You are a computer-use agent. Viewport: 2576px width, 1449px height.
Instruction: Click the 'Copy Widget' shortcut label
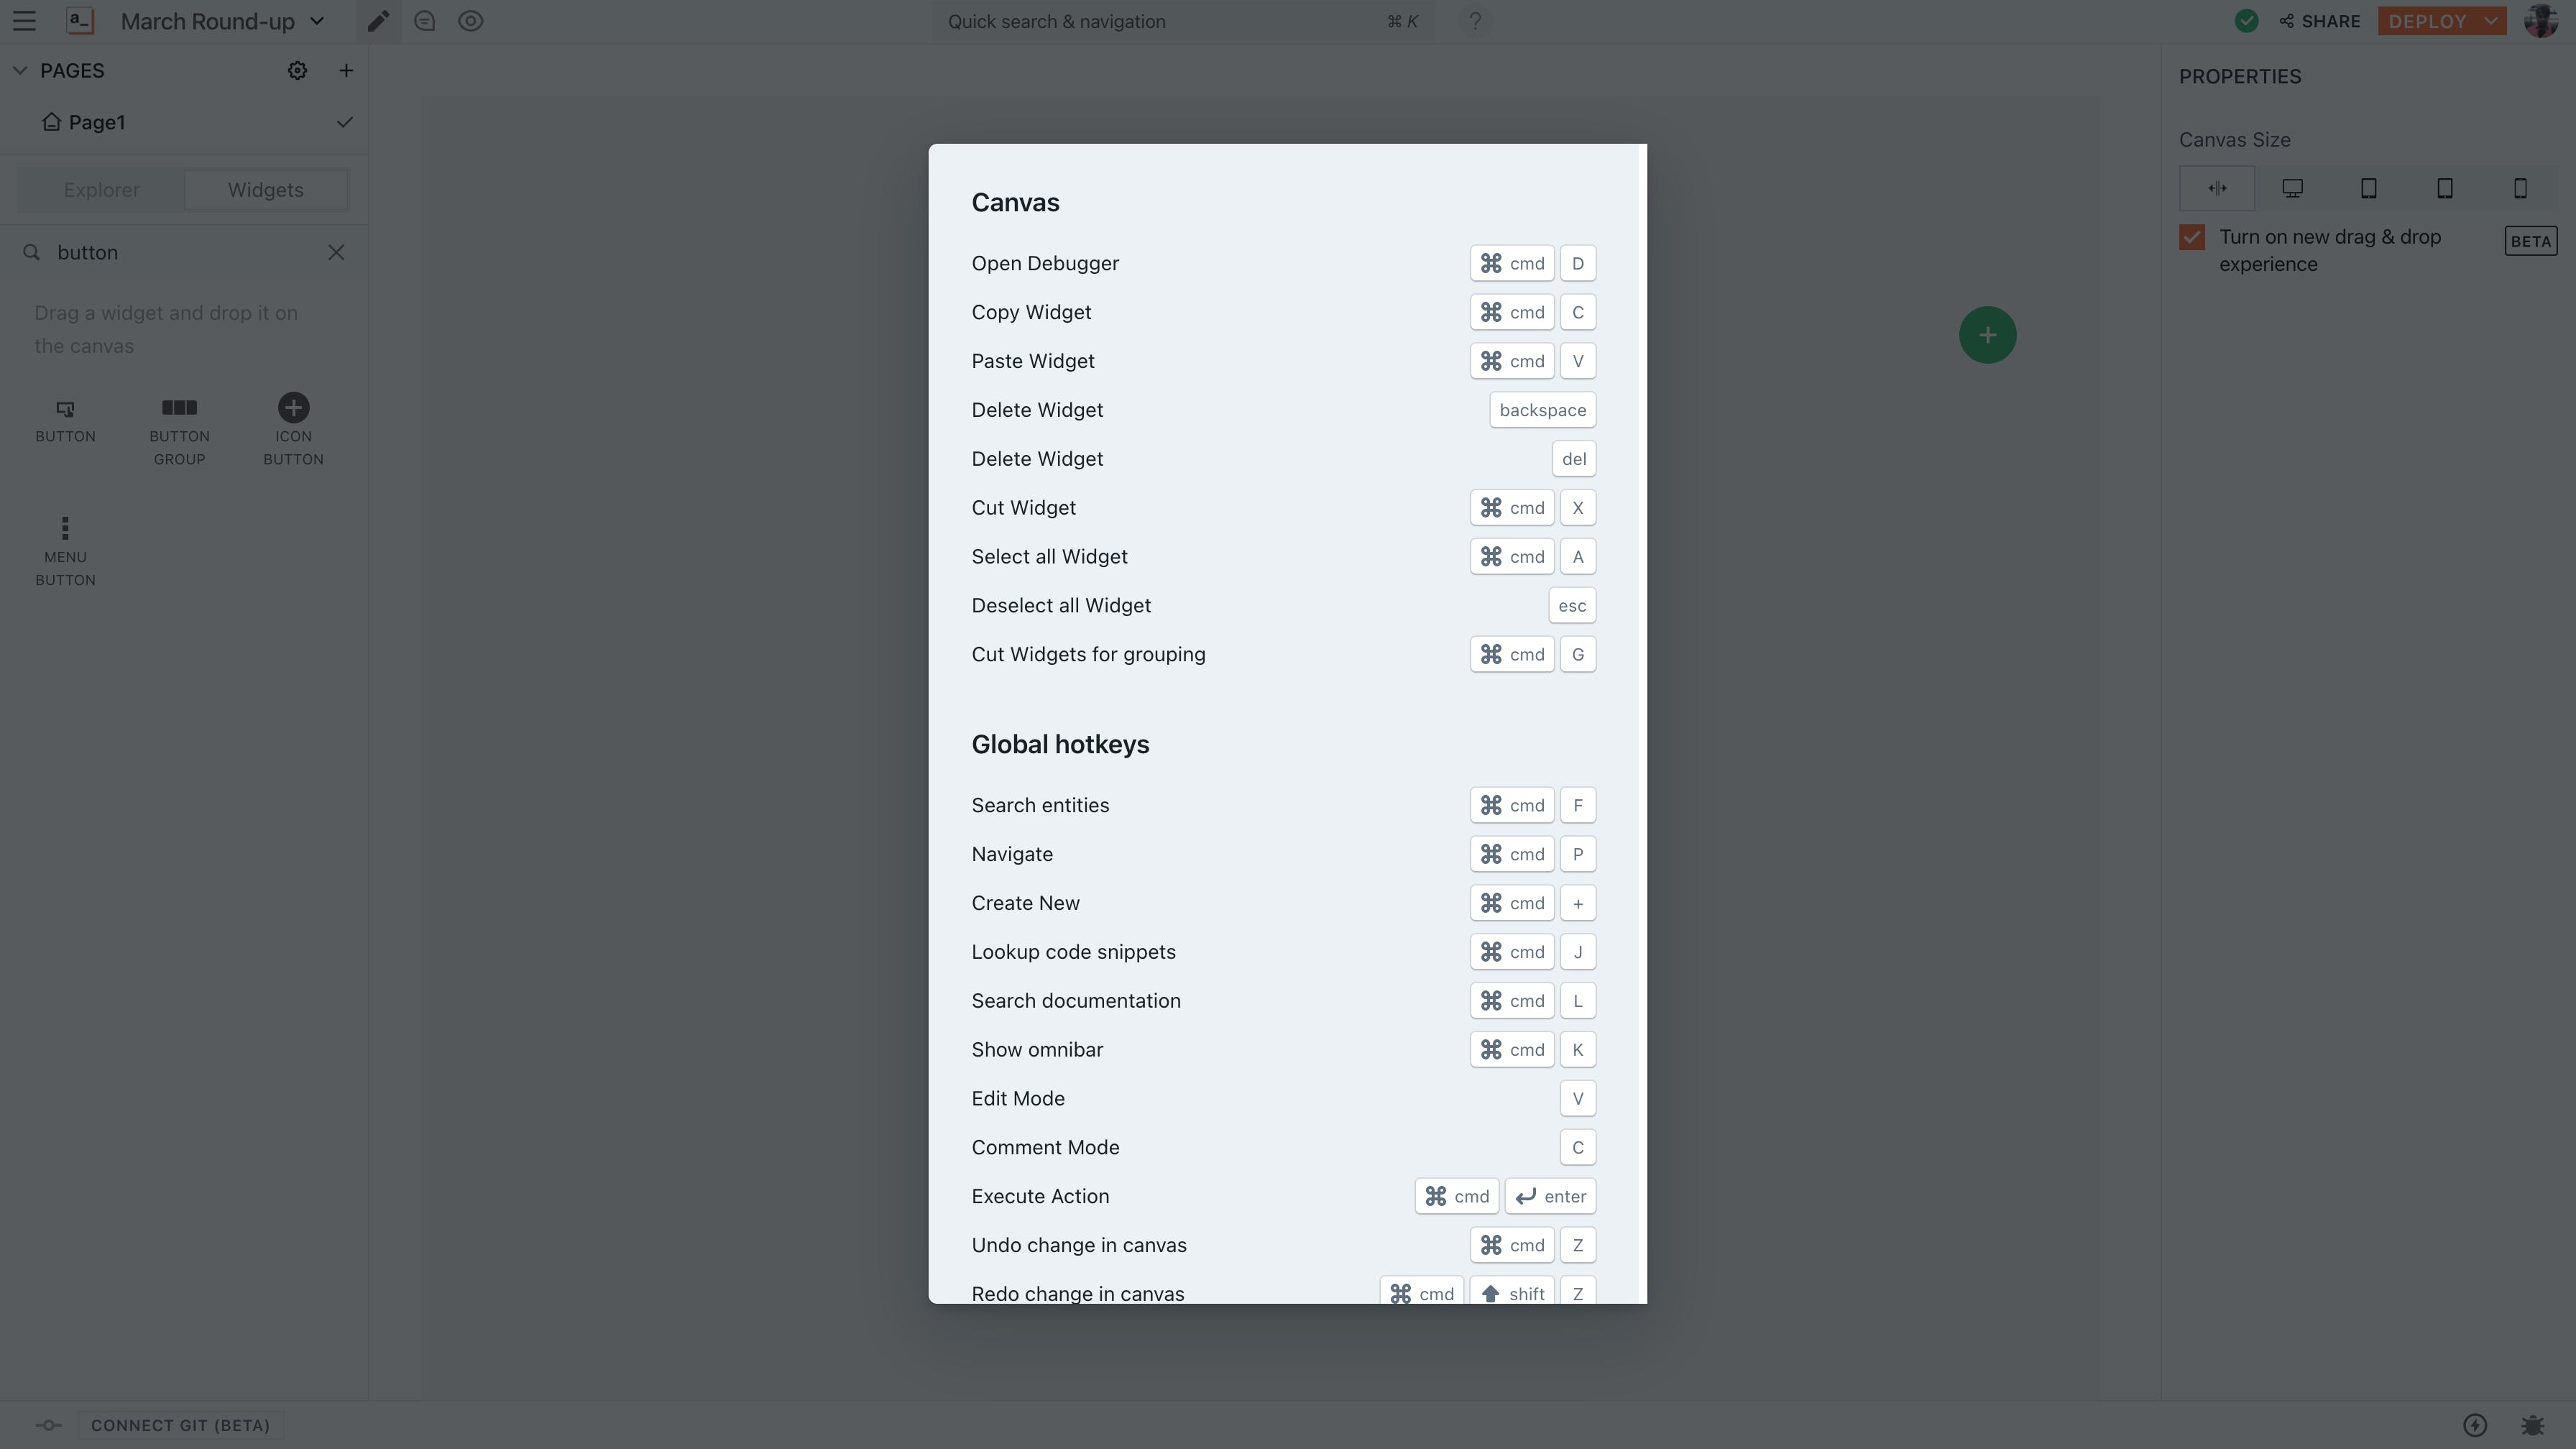pyautogui.click(x=1031, y=312)
